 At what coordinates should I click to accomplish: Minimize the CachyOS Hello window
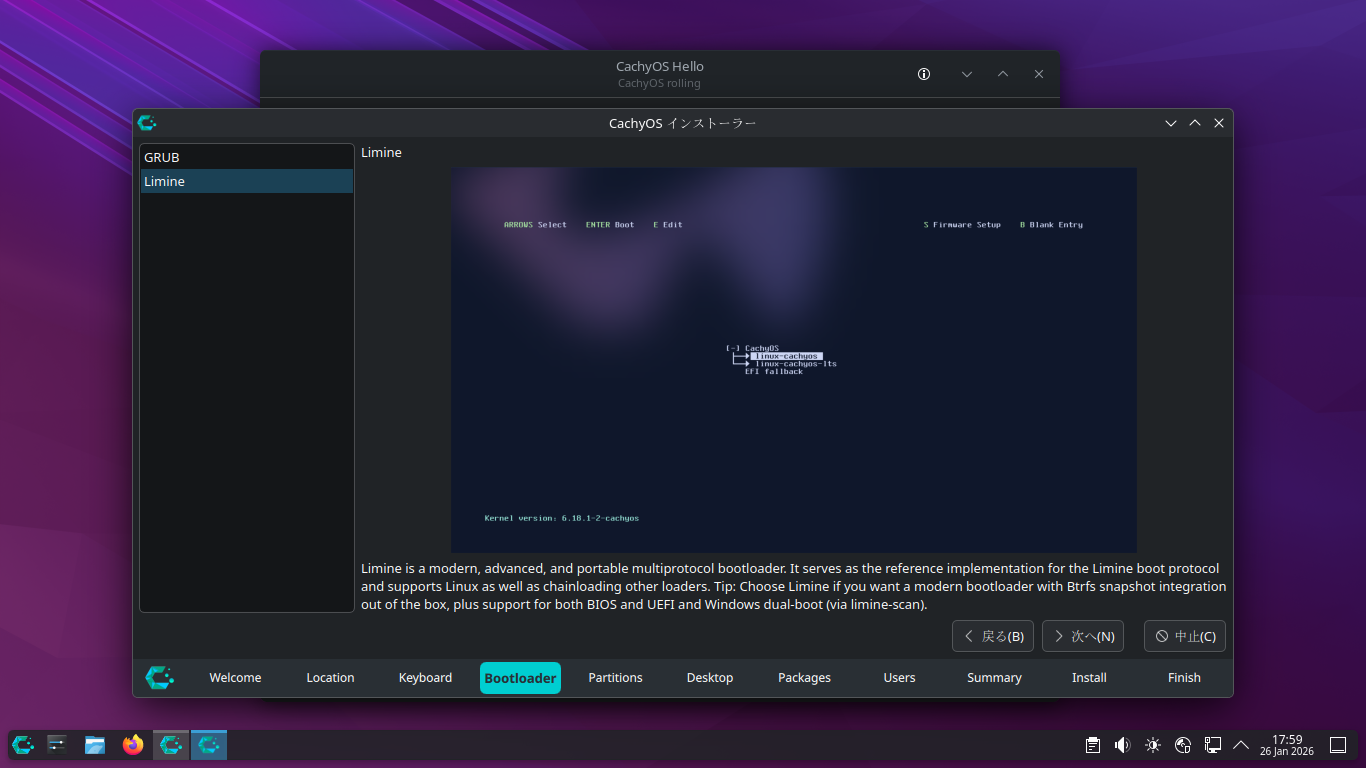pyautogui.click(x=967, y=74)
